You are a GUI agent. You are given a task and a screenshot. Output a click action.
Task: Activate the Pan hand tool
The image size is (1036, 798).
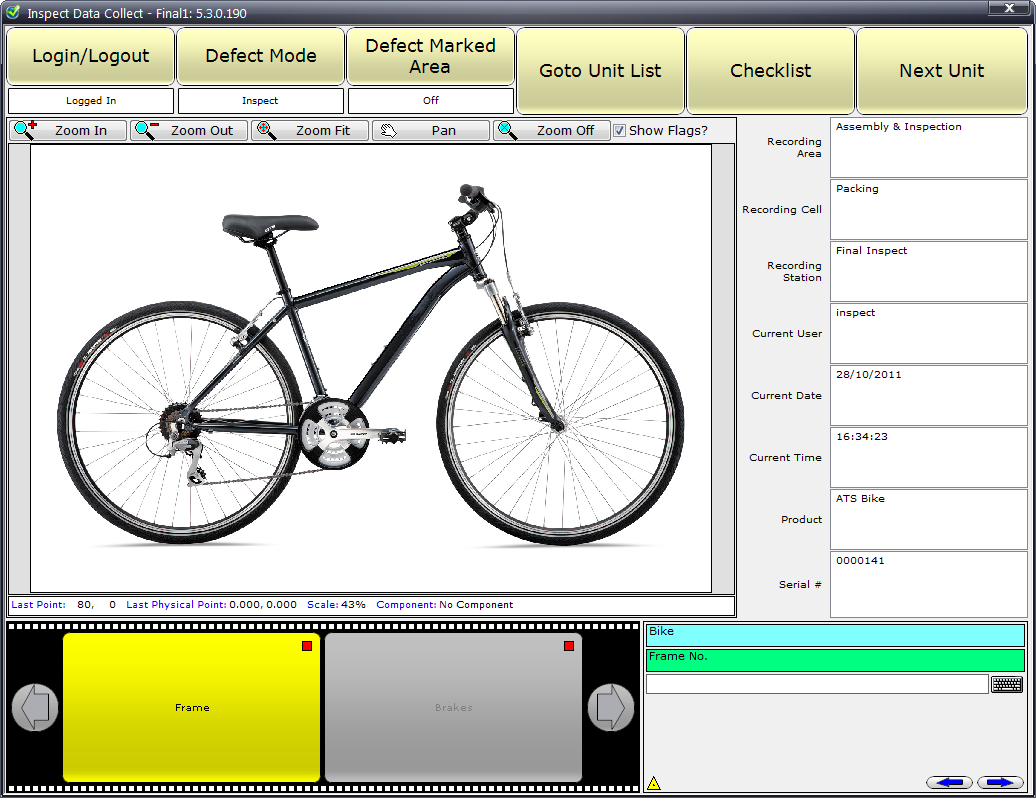[x=431, y=131]
